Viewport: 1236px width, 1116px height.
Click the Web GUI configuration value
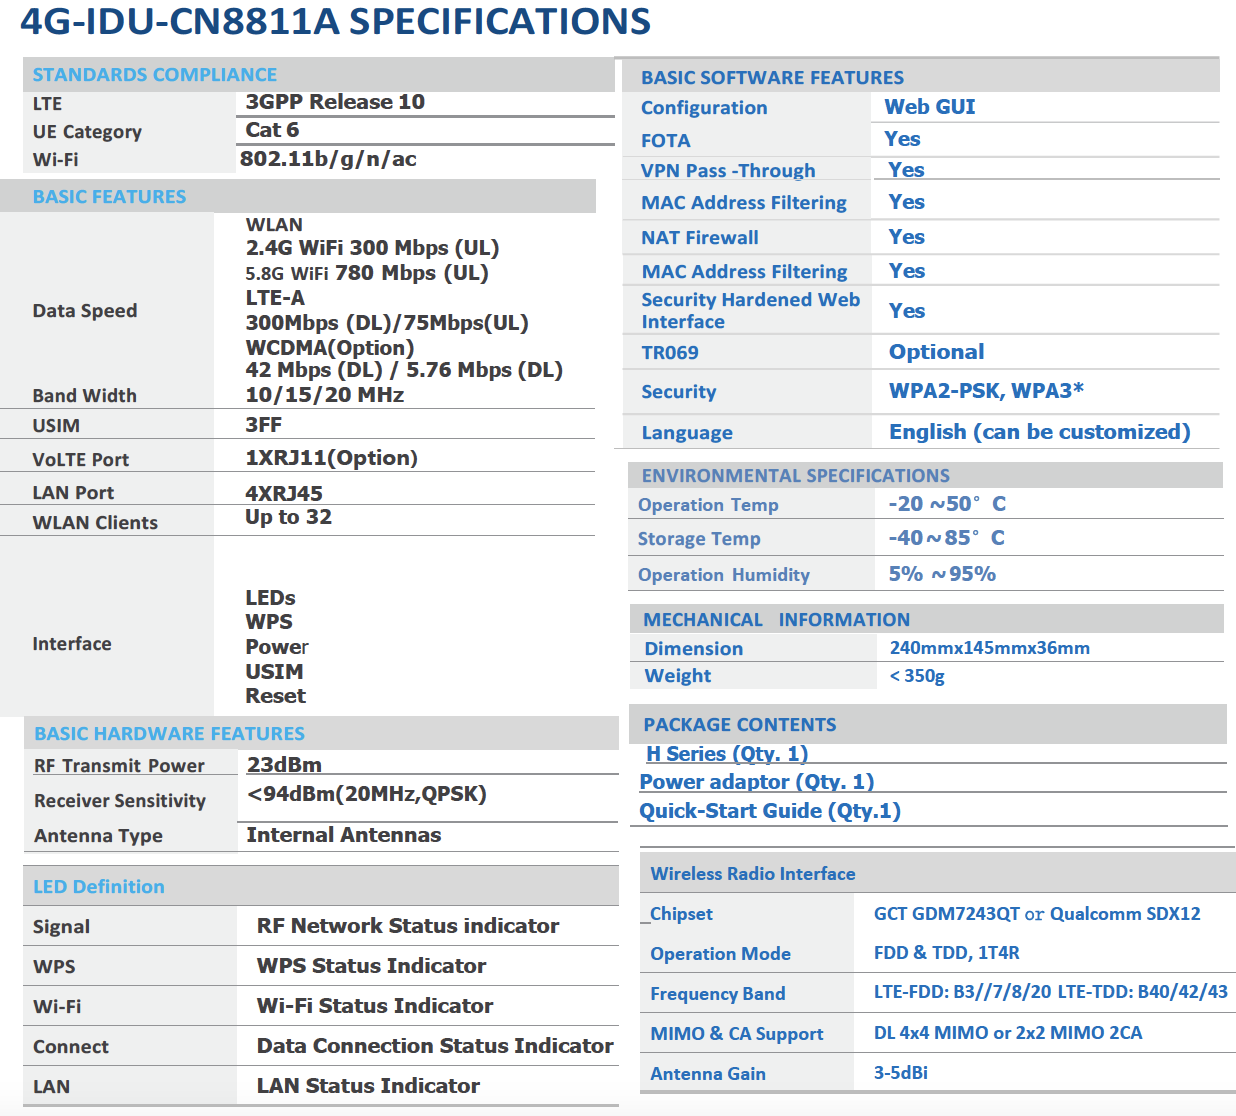tap(930, 107)
